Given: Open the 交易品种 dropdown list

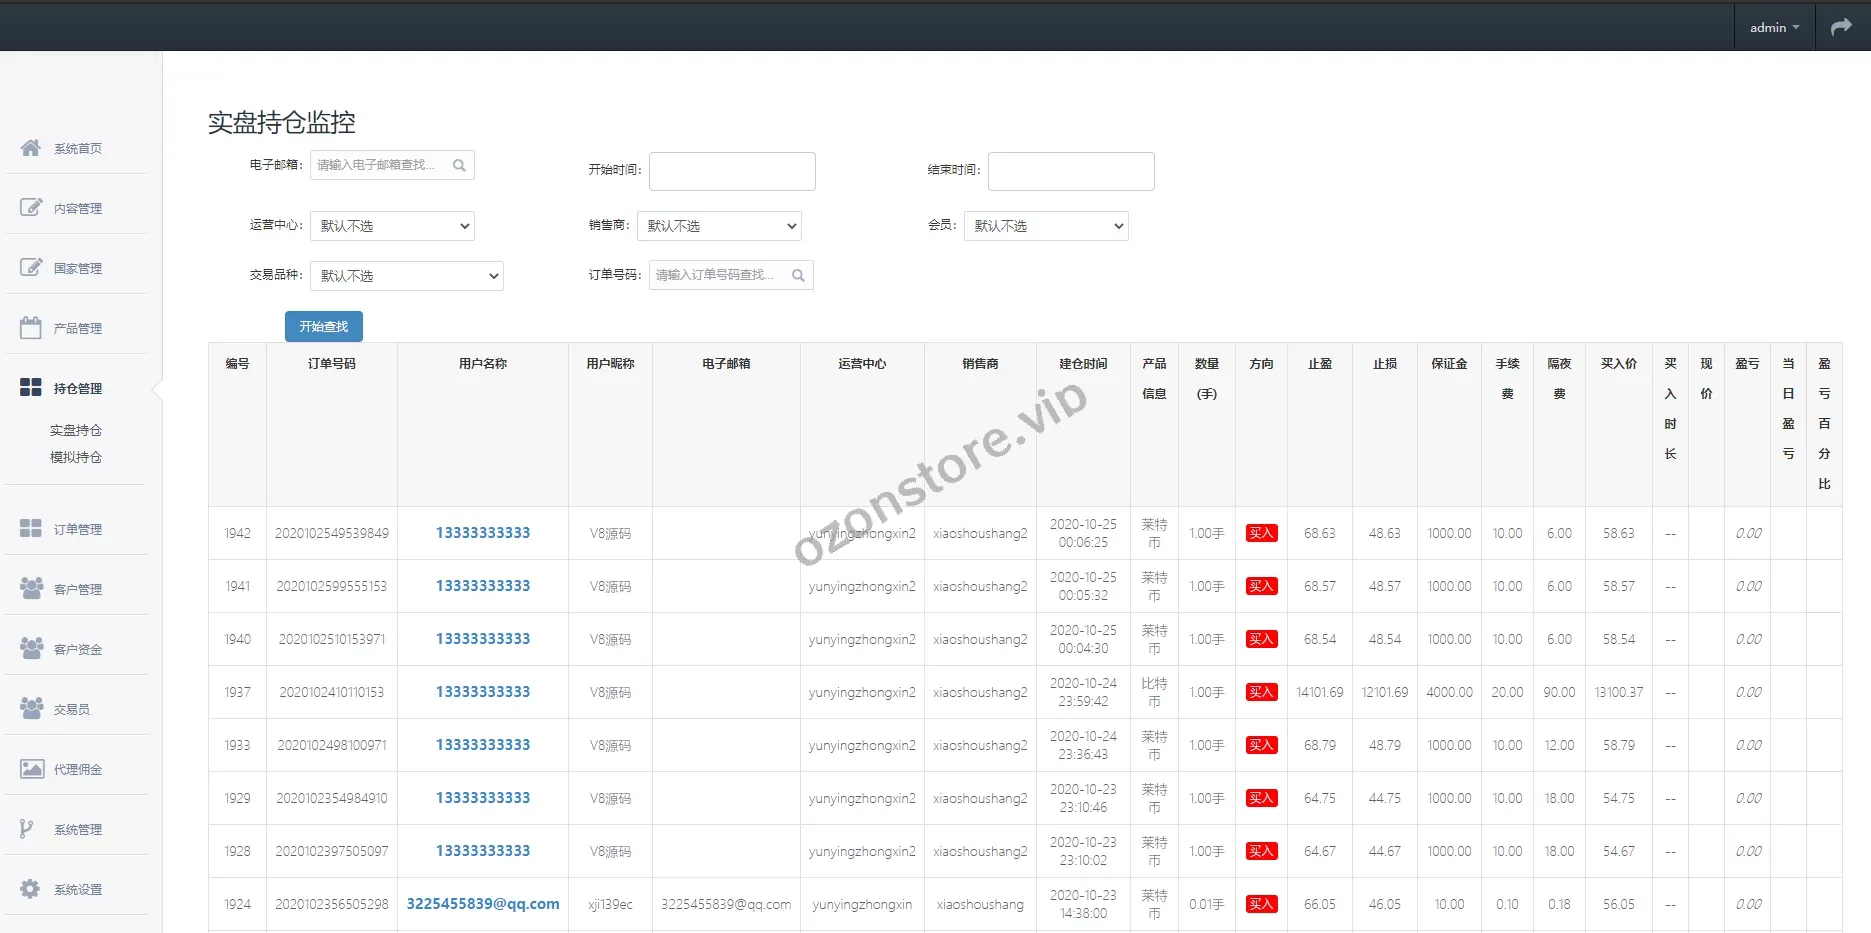Looking at the screenshot, I should [x=406, y=276].
